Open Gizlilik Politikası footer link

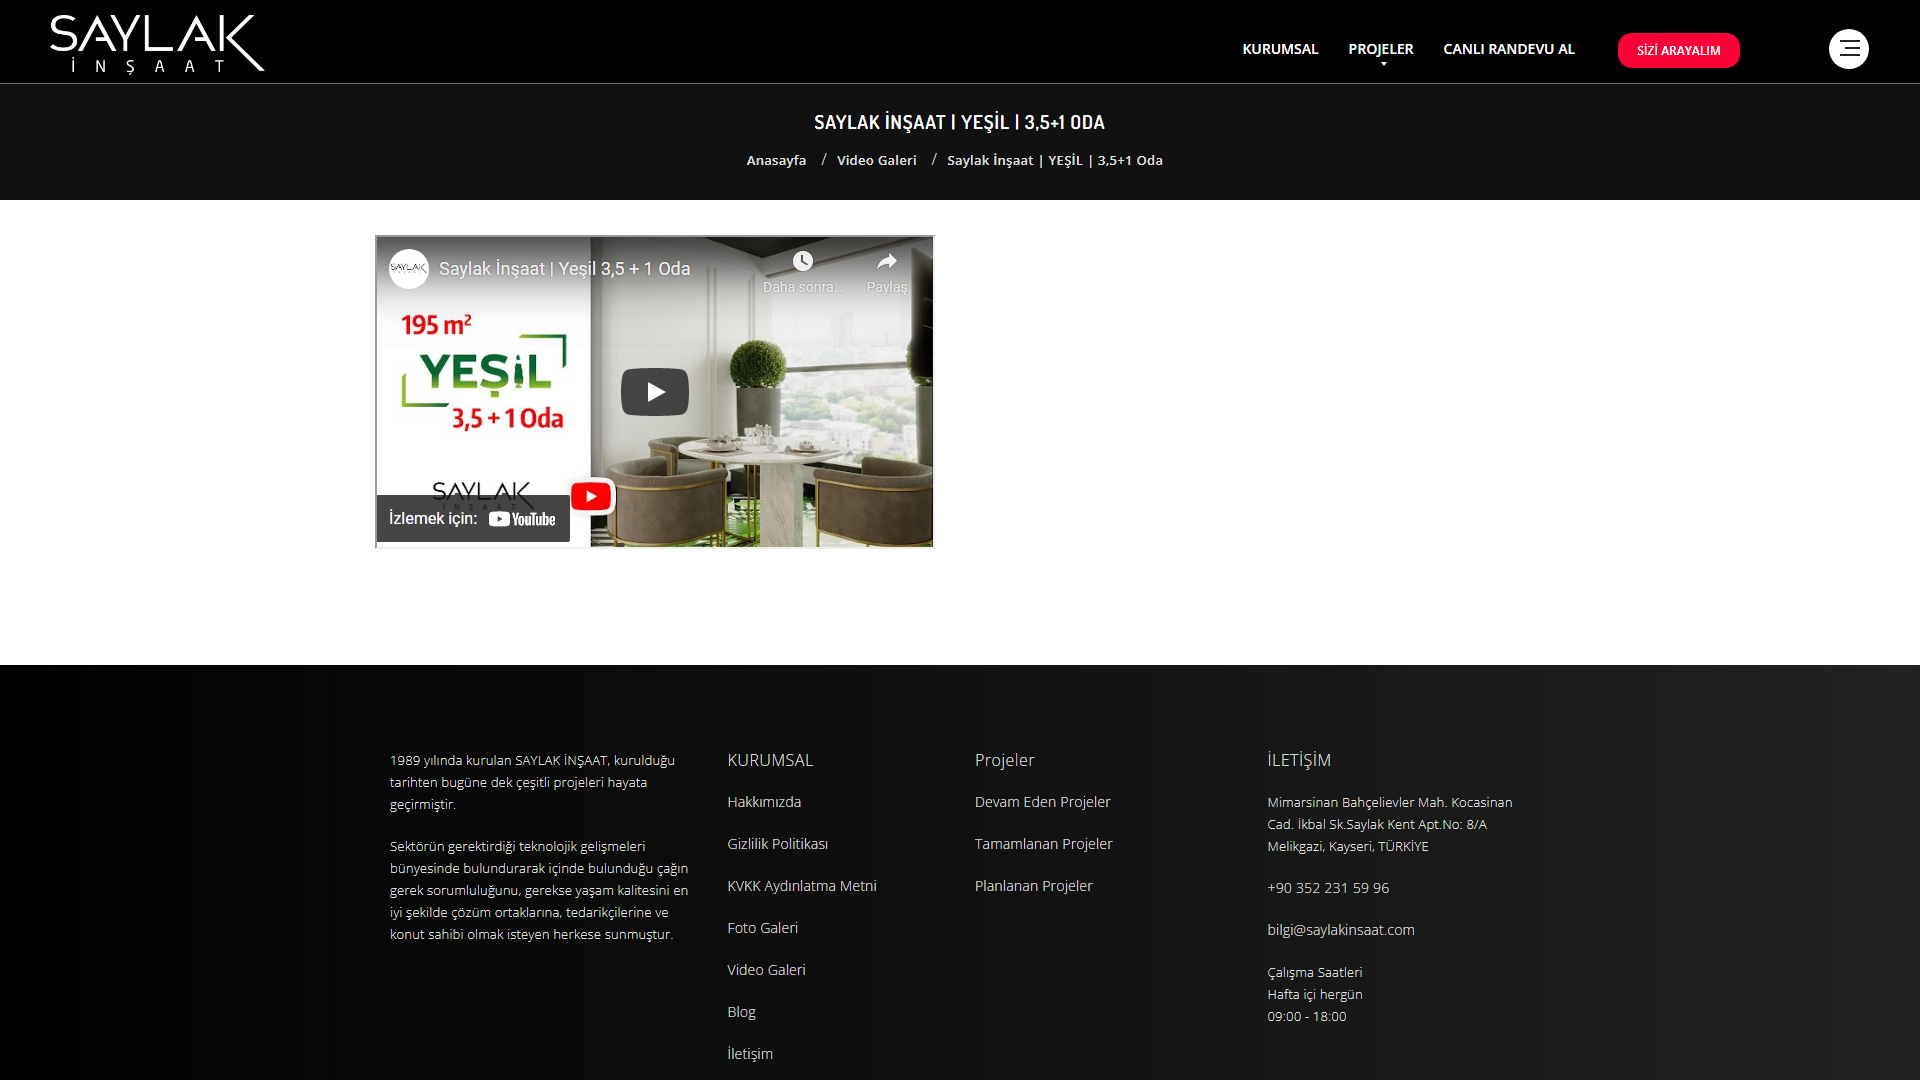click(x=777, y=844)
